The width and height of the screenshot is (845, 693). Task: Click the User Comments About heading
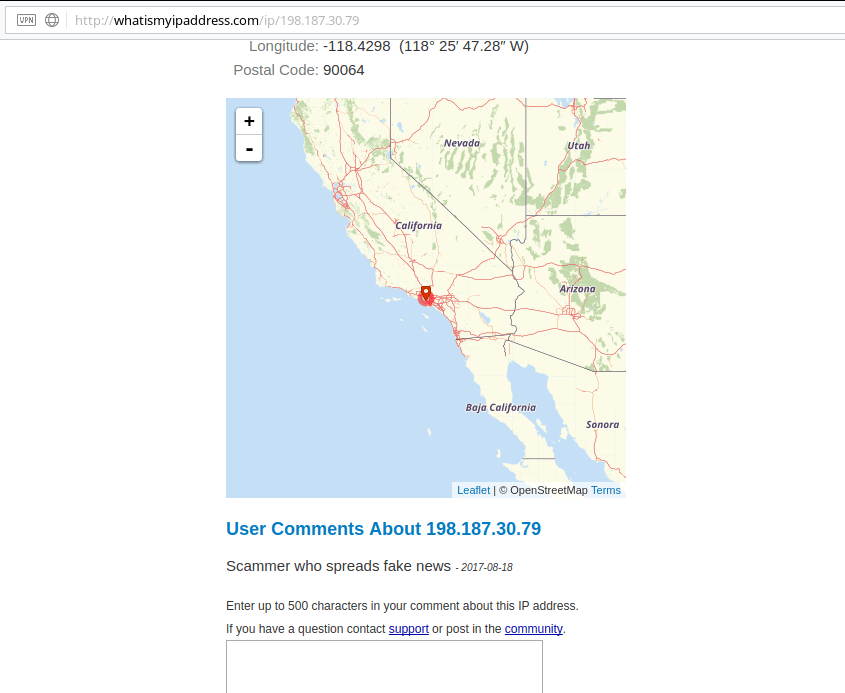(383, 529)
